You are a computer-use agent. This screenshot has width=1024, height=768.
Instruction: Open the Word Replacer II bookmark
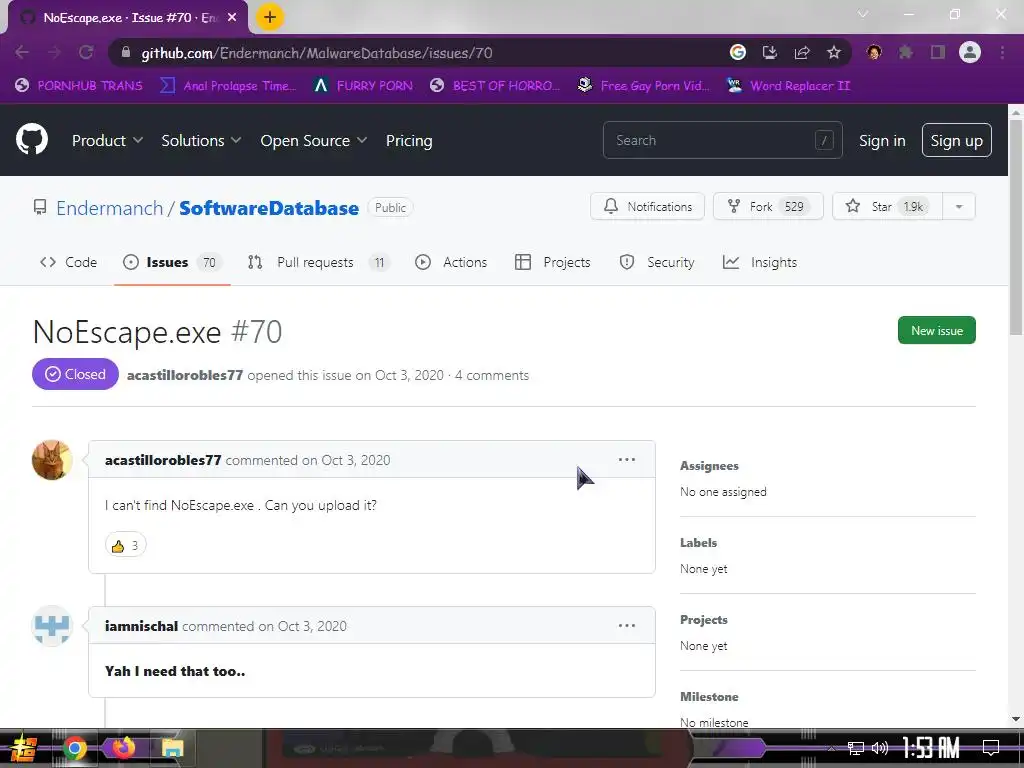click(x=789, y=86)
